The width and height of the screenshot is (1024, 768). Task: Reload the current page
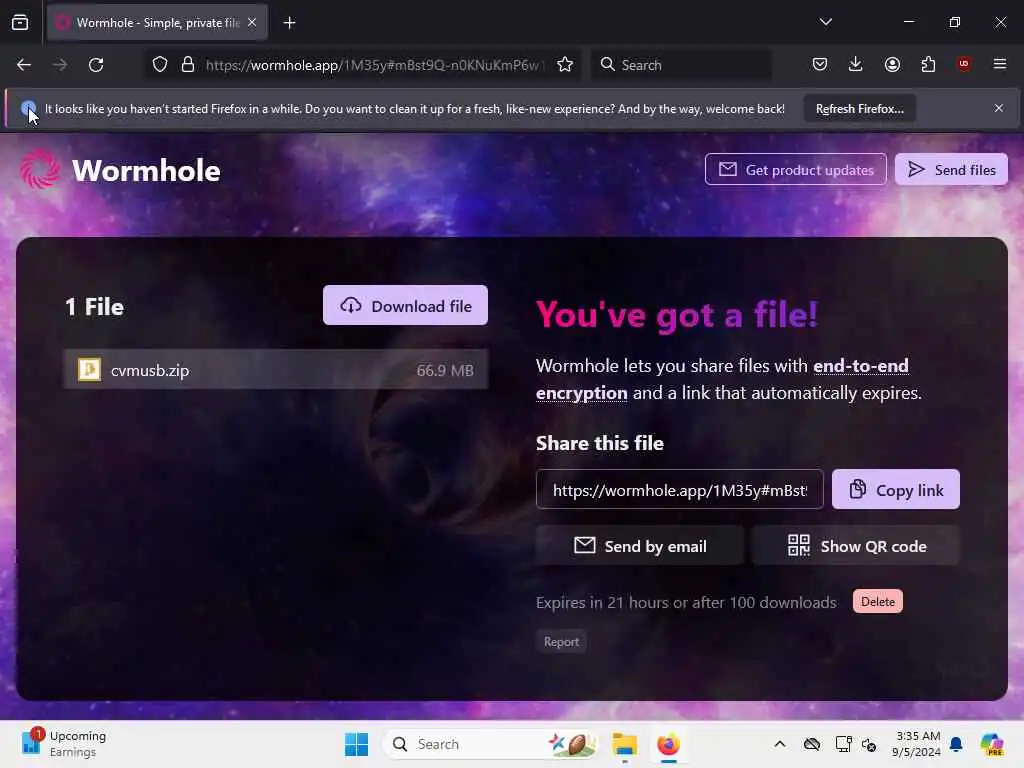[96, 65]
